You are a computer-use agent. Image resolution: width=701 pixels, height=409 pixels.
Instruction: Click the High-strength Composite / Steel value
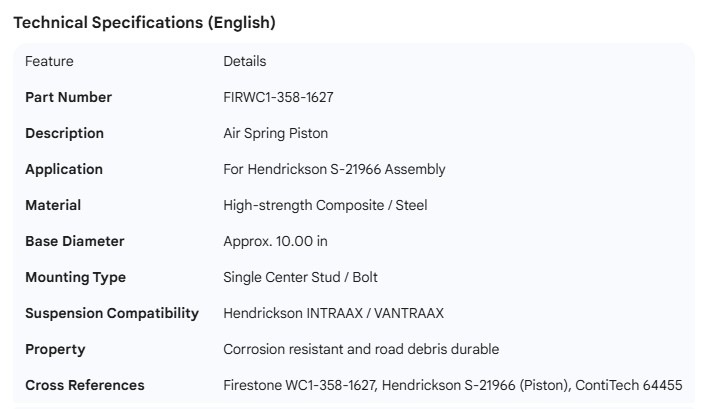coord(325,205)
